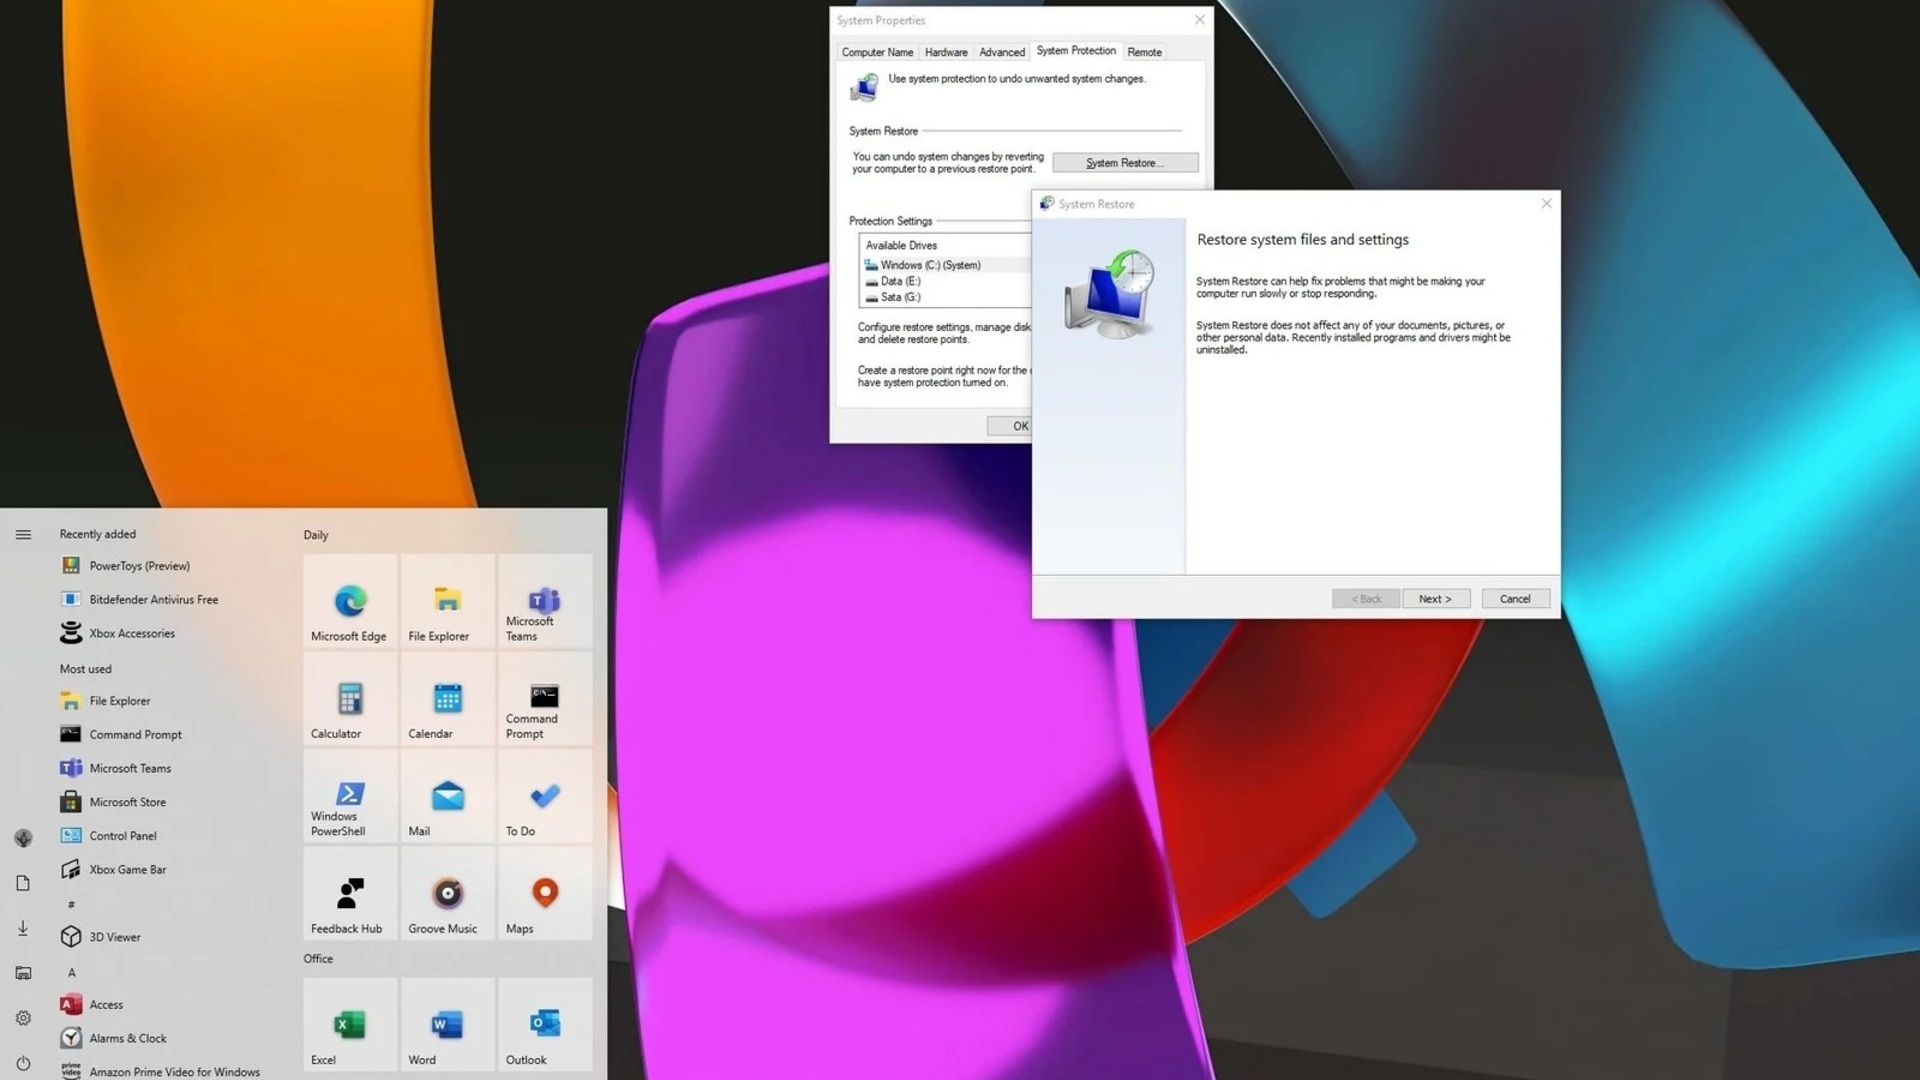Open Word tile
The image size is (1920, 1080).
pos(447,1025)
